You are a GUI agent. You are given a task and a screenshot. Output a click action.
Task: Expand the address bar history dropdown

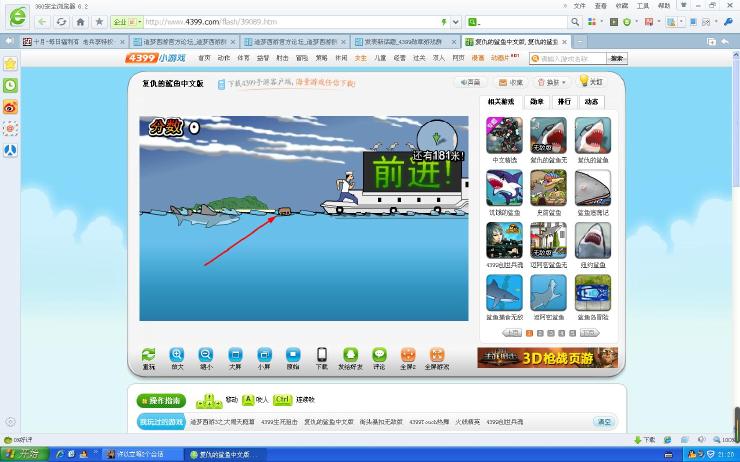[455, 22]
